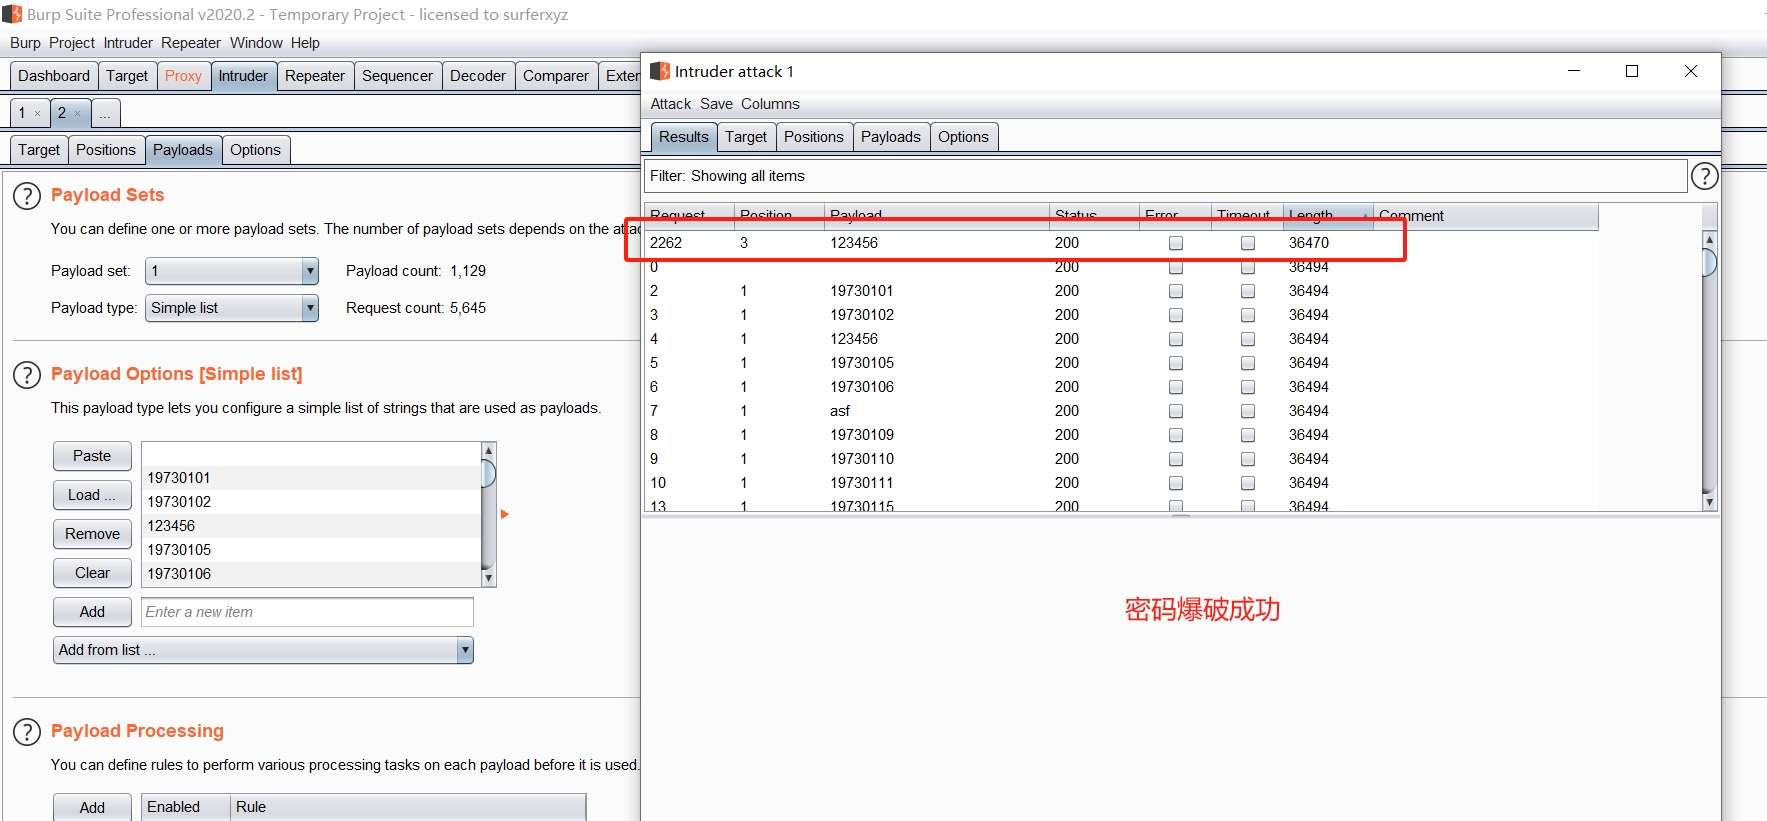The width and height of the screenshot is (1767, 821).
Task: Open the Save menu in attack window
Action: [716, 104]
